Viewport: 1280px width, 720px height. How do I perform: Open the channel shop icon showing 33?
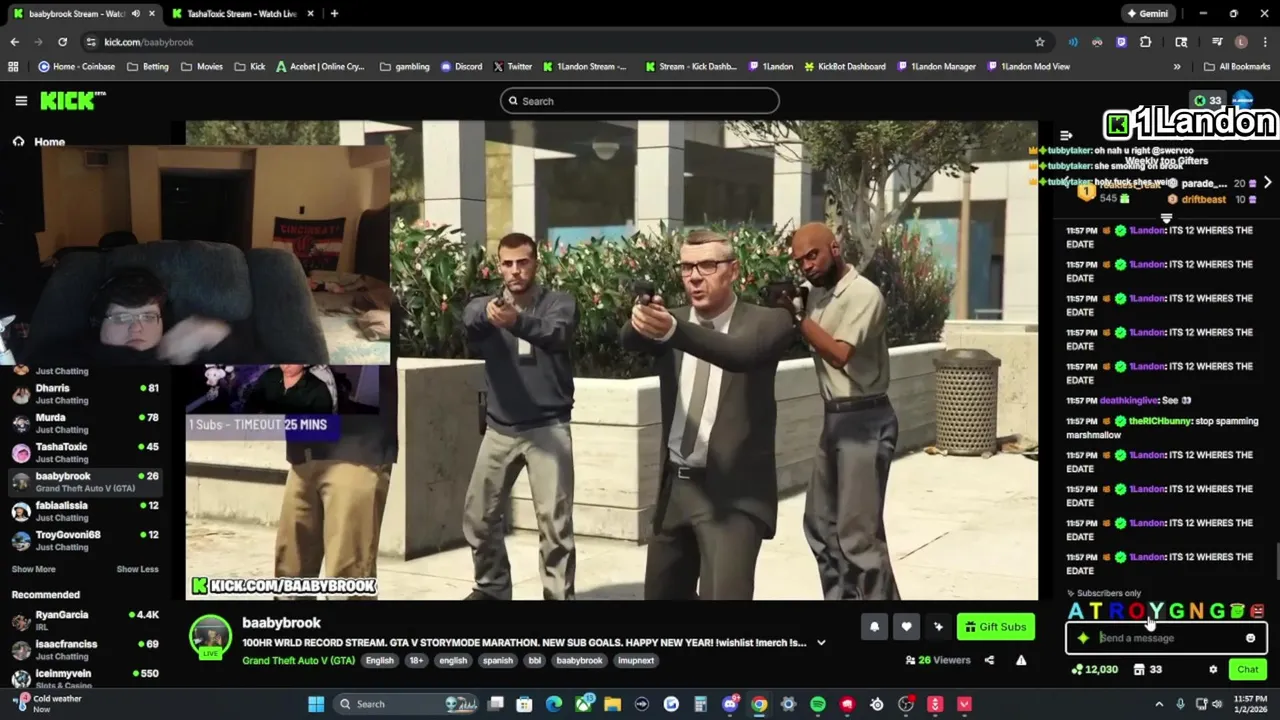[x=1148, y=670]
